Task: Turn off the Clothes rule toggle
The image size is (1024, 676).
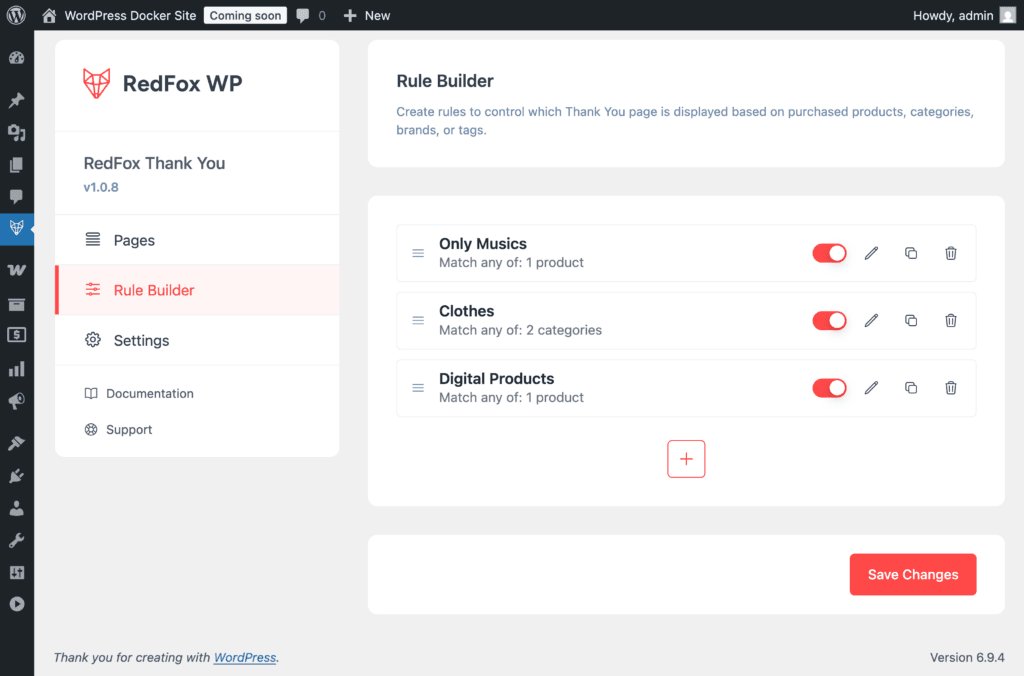Action: 829,321
